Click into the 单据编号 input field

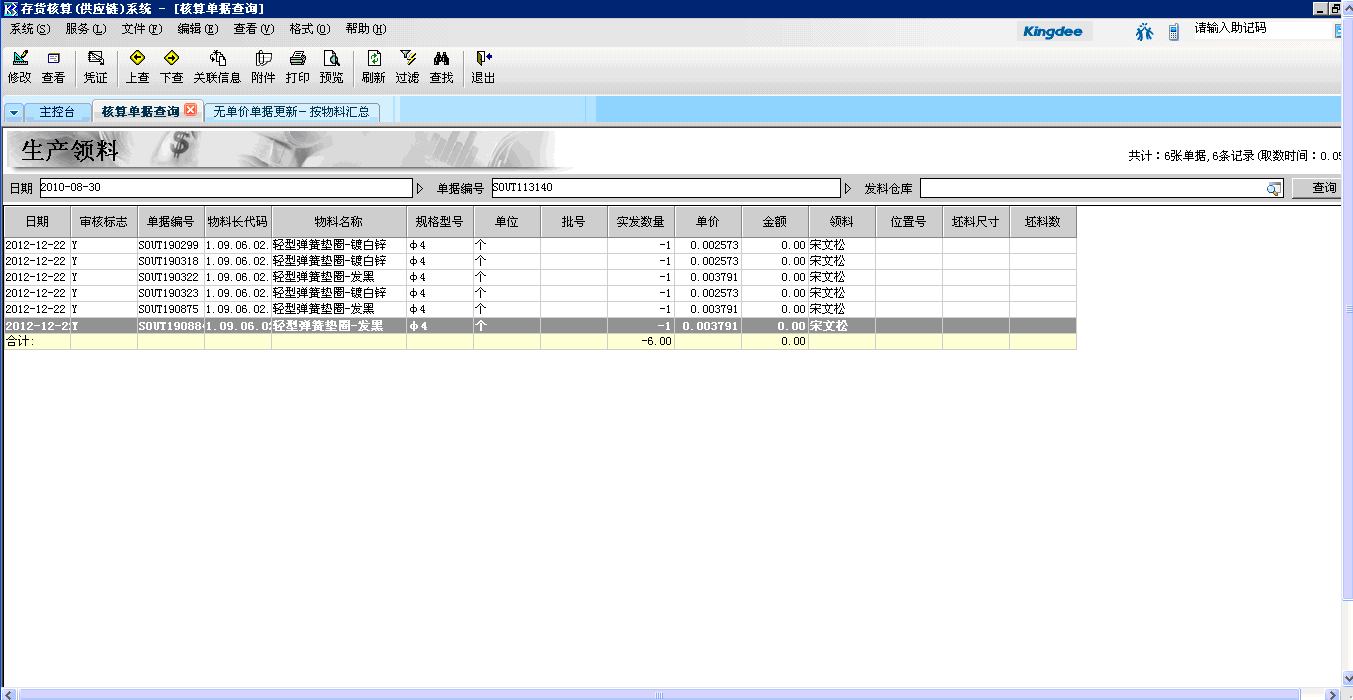[665, 188]
